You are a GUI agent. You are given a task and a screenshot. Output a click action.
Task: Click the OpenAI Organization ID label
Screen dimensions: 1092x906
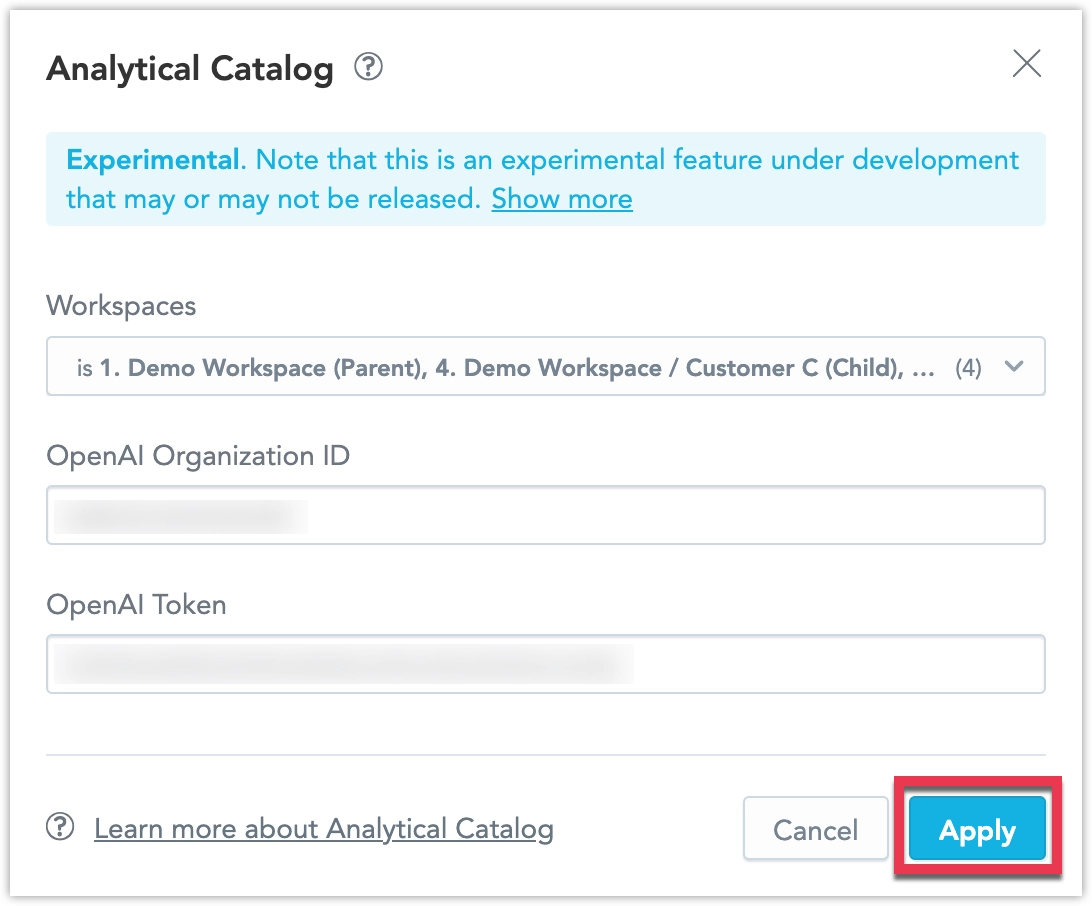click(197, 455)
